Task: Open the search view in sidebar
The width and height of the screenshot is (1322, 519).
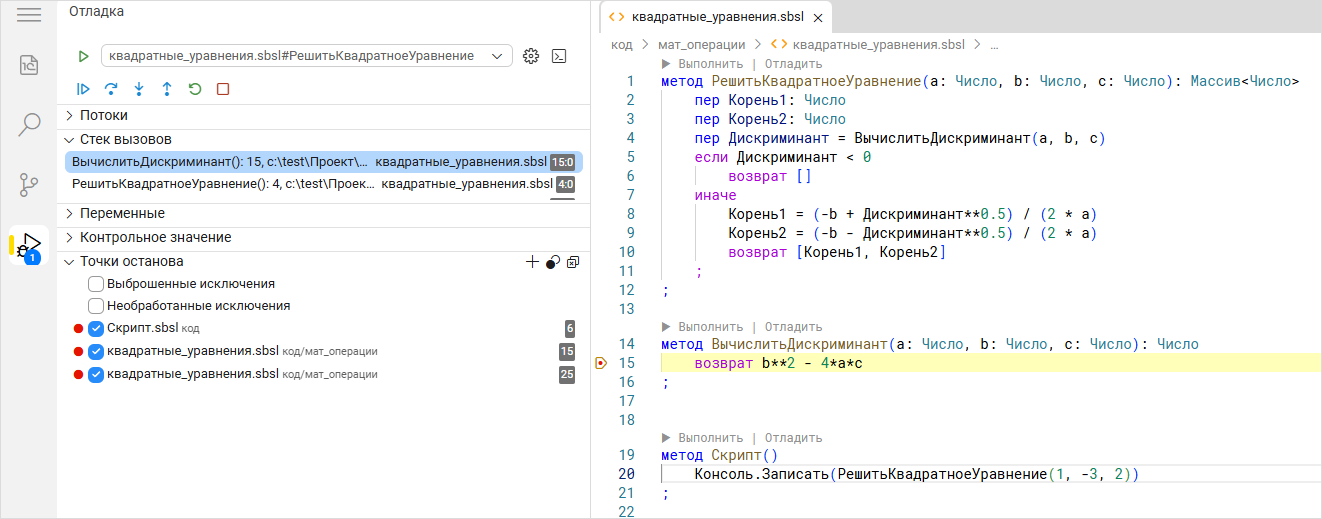Action: pyautogui.click(x=30, y=124)
